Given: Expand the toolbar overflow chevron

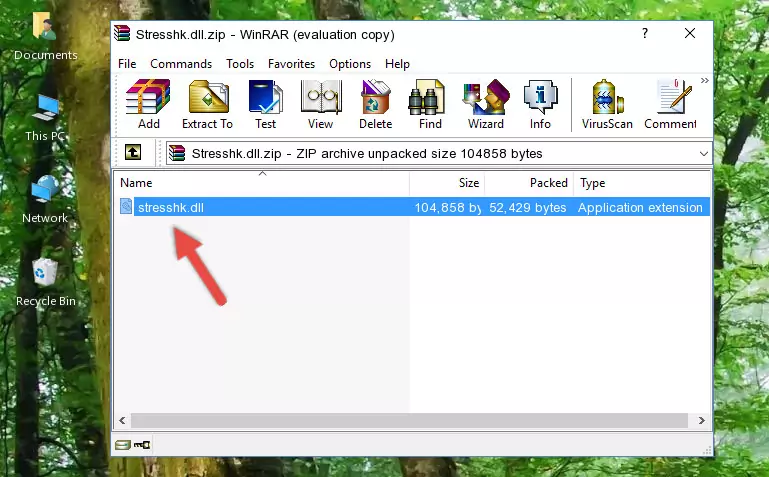Looking at the screenshot, I should coord(705,80).
